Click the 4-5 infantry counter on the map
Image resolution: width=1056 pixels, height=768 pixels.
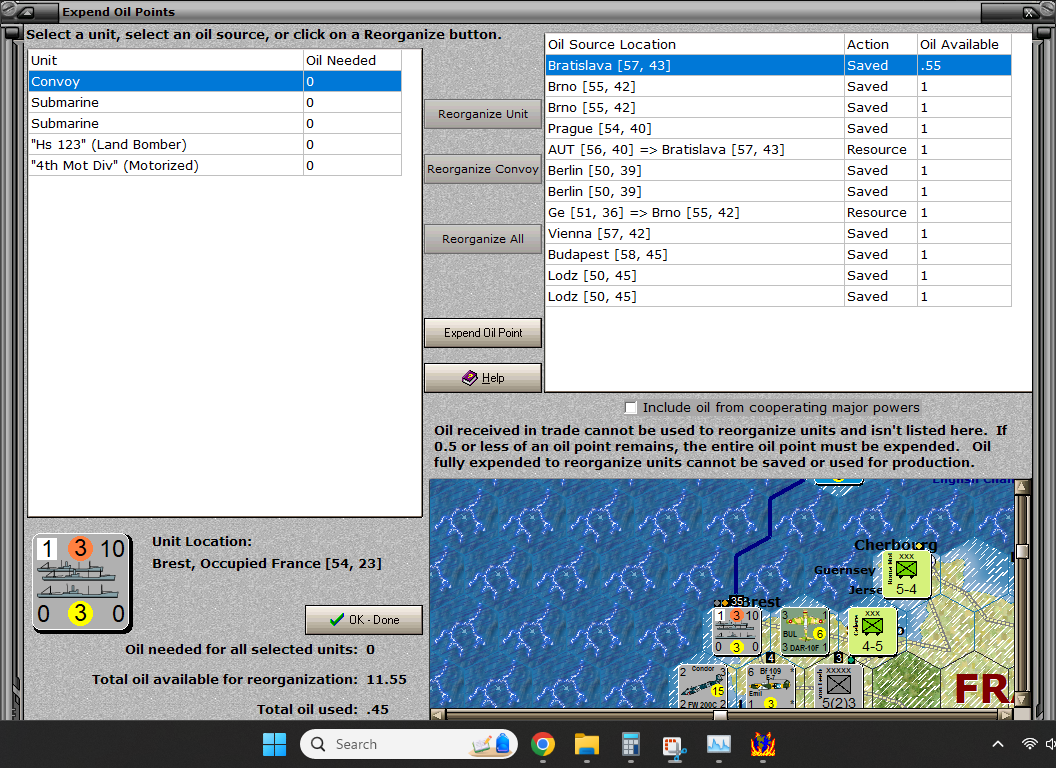(872, 631)
